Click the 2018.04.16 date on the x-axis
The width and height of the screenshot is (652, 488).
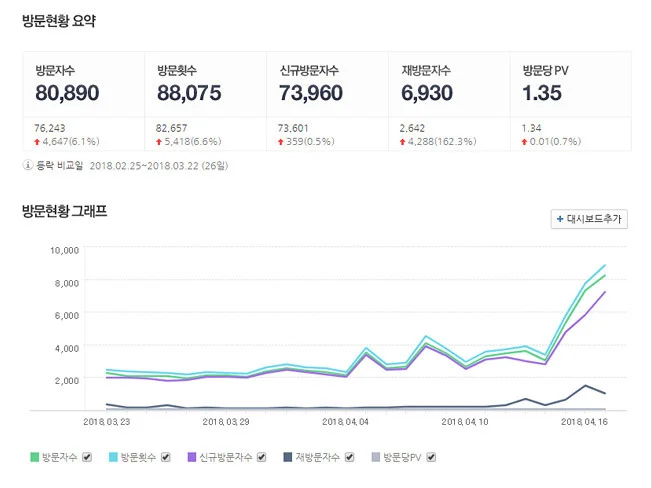(x=585, y=422)
